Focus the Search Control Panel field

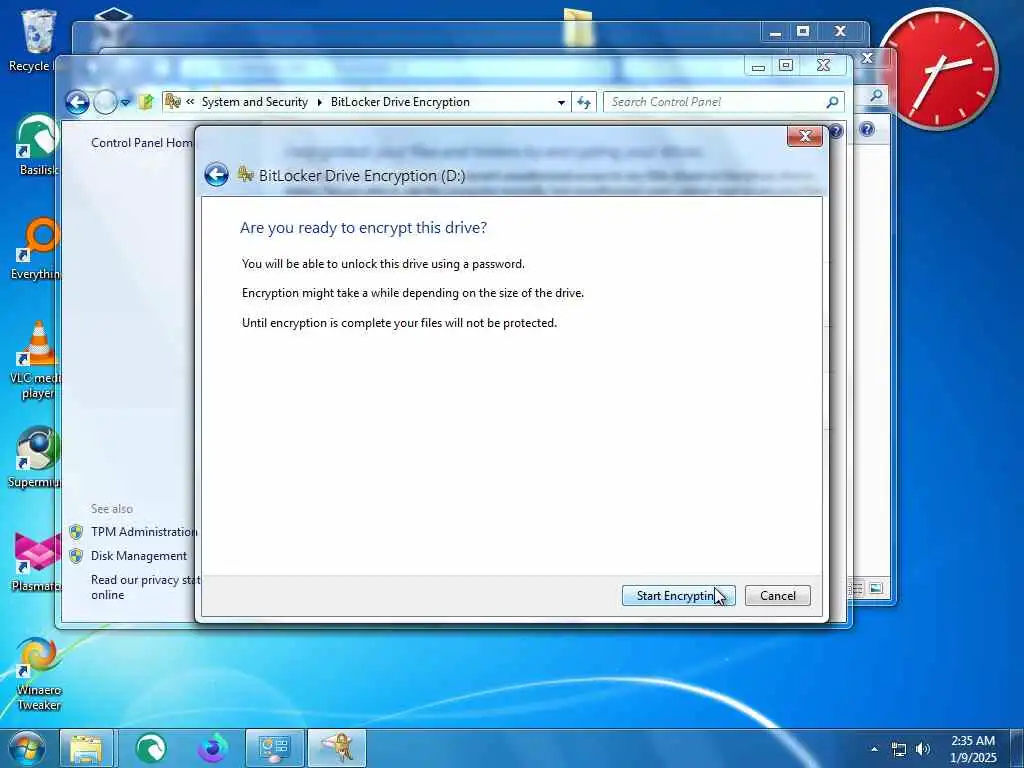717,102
